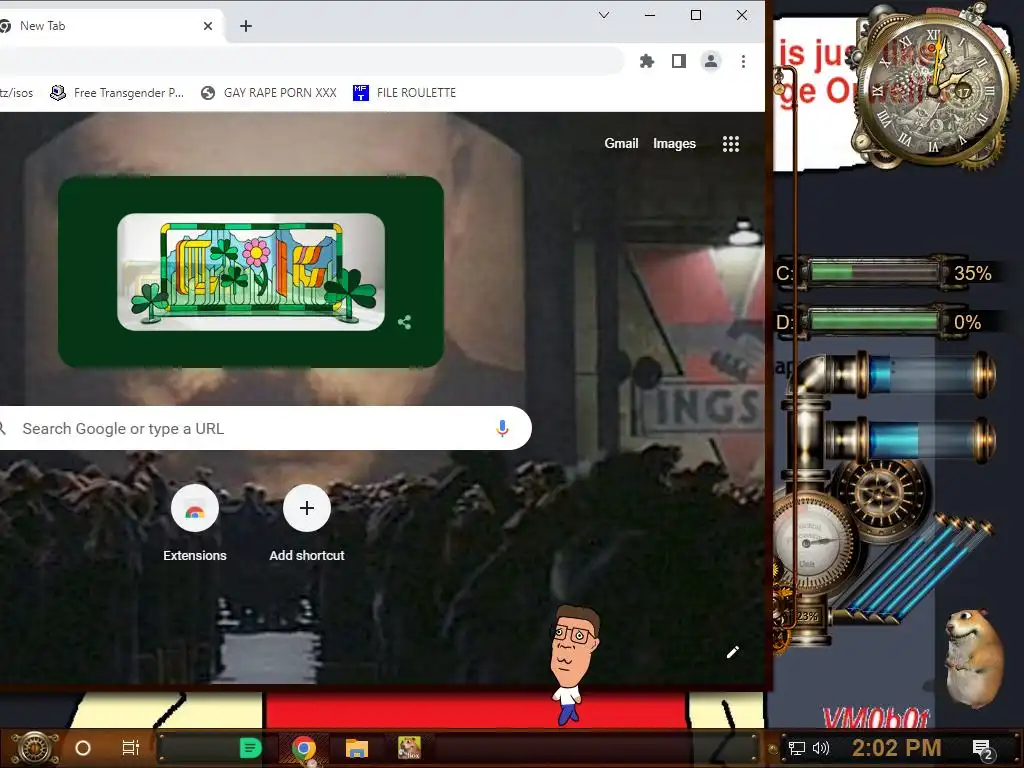Image resolution: width=1024 pixels, height=768 pixels.
Task: Click the C: drive usage bar
Action: pos(874,272)
